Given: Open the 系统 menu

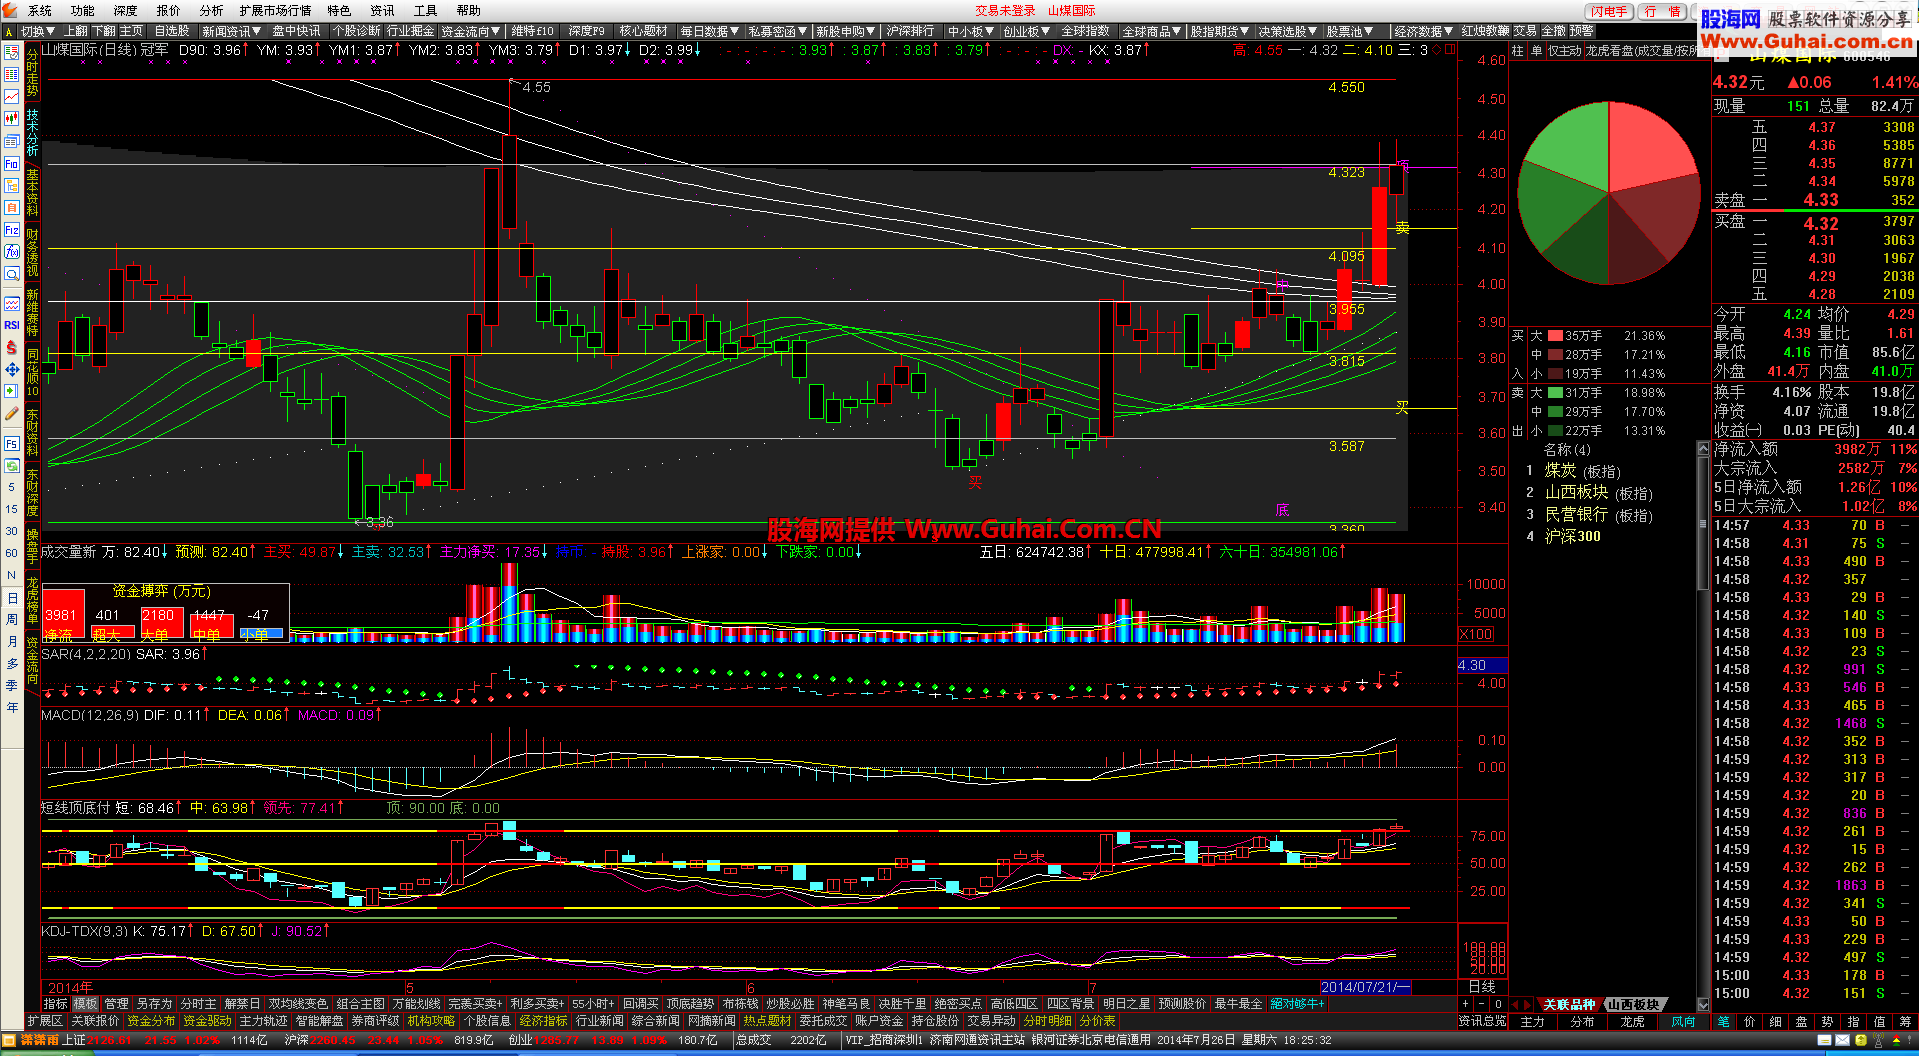Looking at the screenshot, I should 40,10.
